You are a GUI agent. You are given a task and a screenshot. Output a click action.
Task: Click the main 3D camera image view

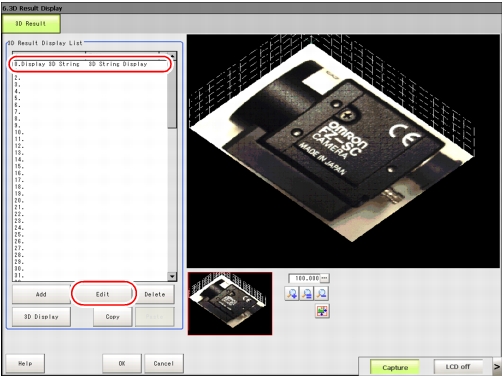[x=343, y=151]
